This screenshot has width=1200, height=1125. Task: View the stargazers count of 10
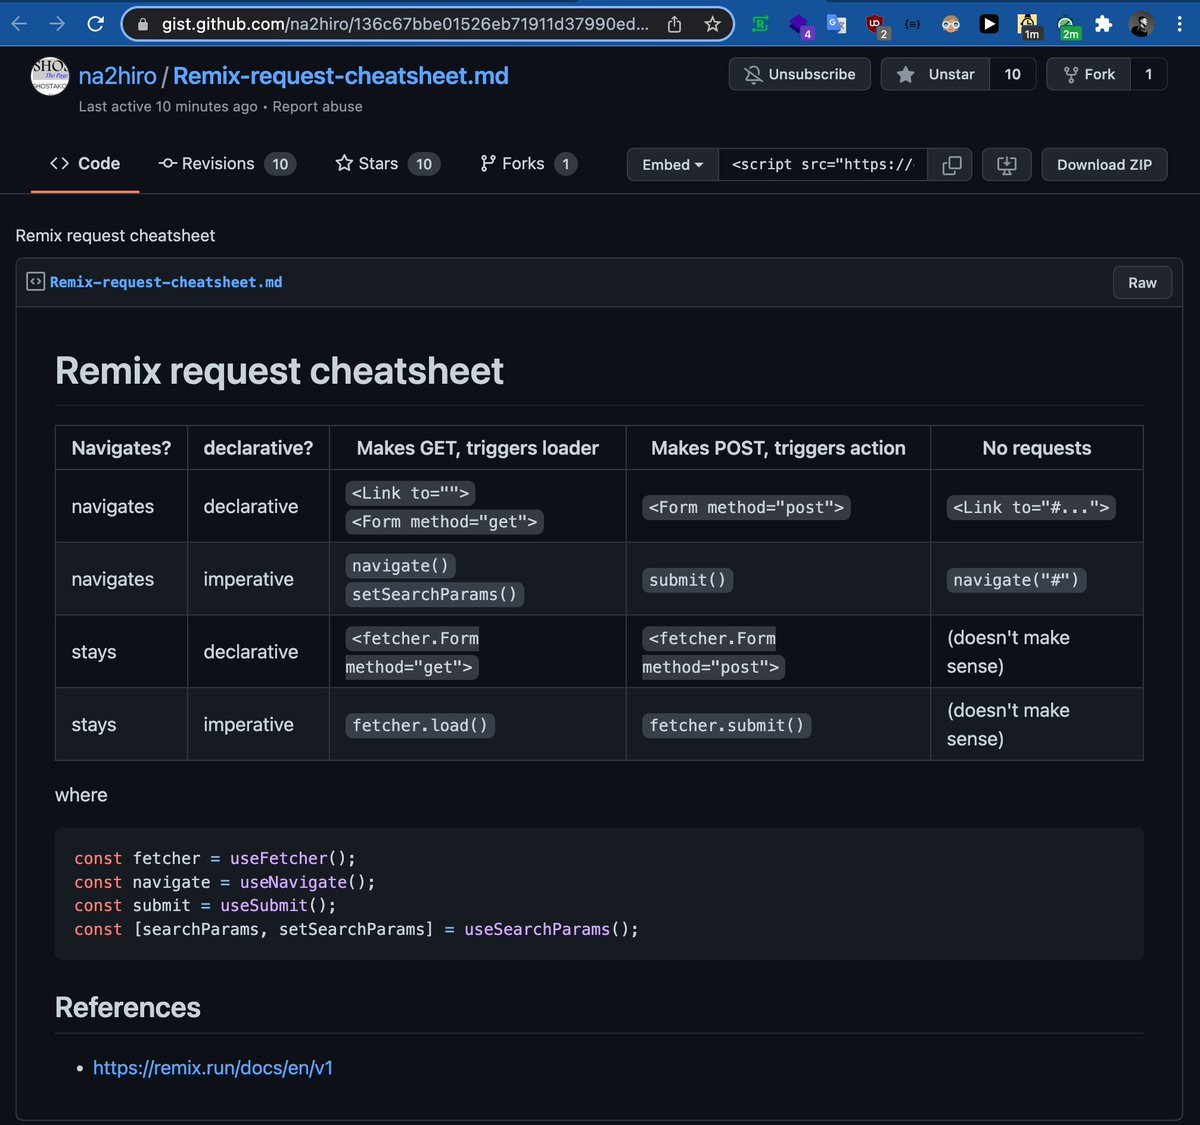click(1013, 74)
